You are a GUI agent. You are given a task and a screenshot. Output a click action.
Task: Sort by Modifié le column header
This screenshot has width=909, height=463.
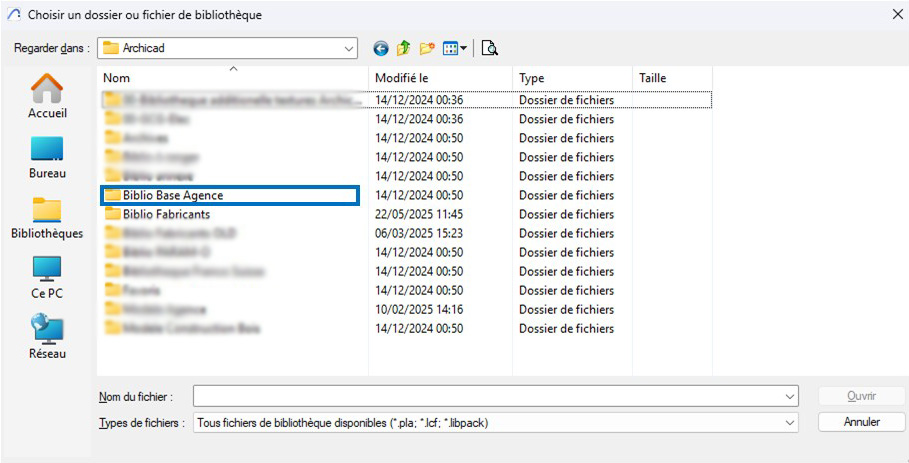coord(441,78)
